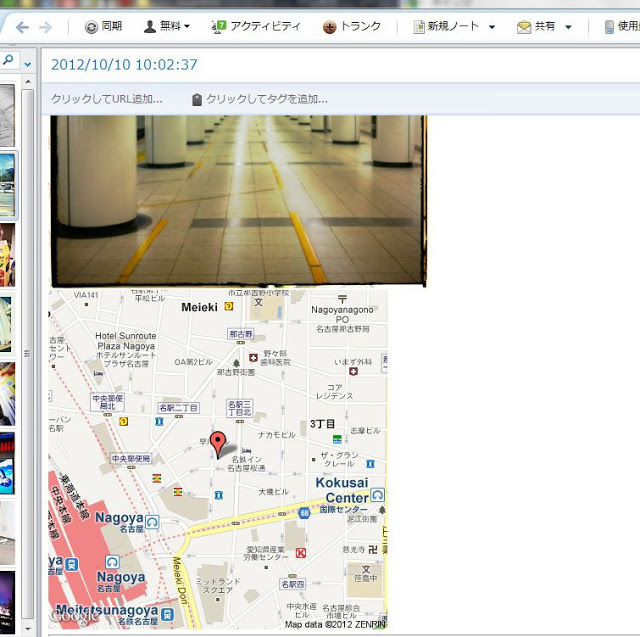Image resolution: width=640 pixels, height=637 pixels.
Task: Click the 那古野 intersection label
Action: [240, 334]
